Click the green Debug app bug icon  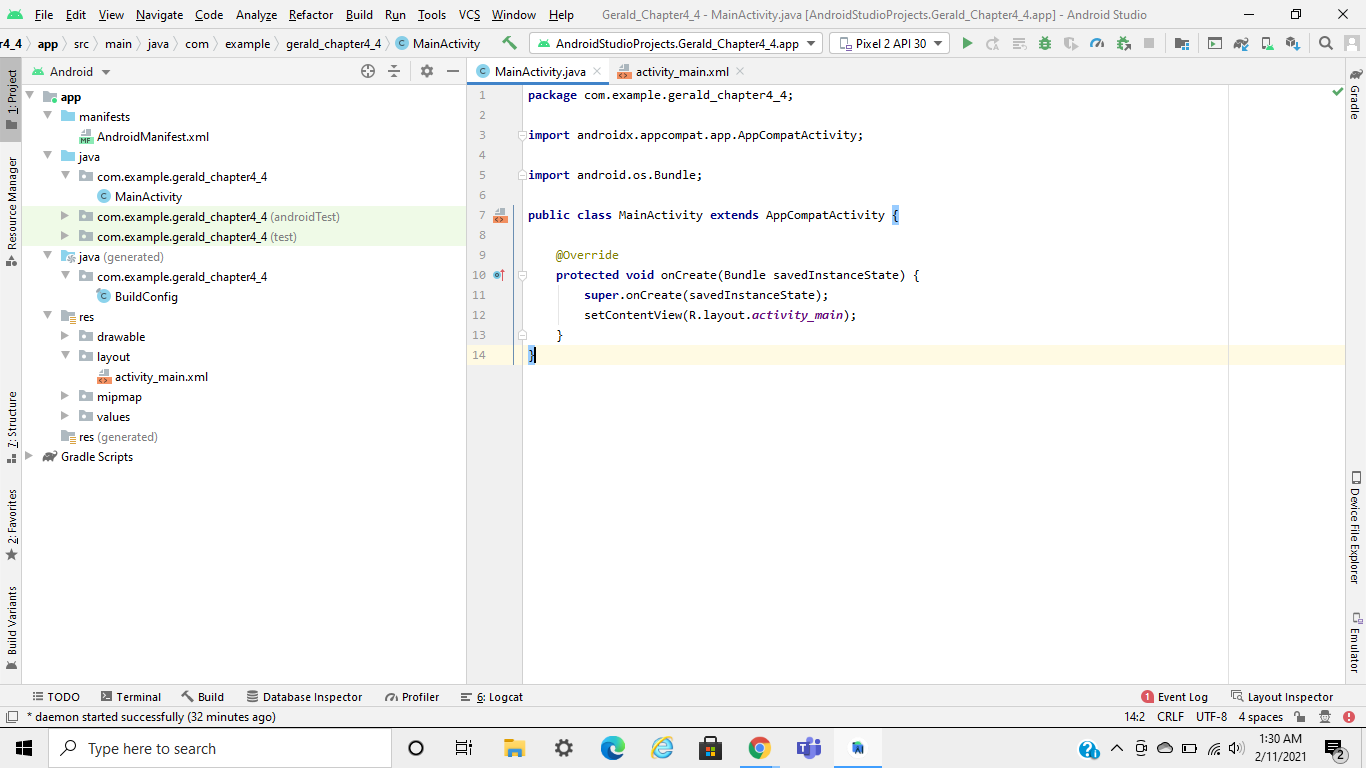click(x=1045, y=44)
